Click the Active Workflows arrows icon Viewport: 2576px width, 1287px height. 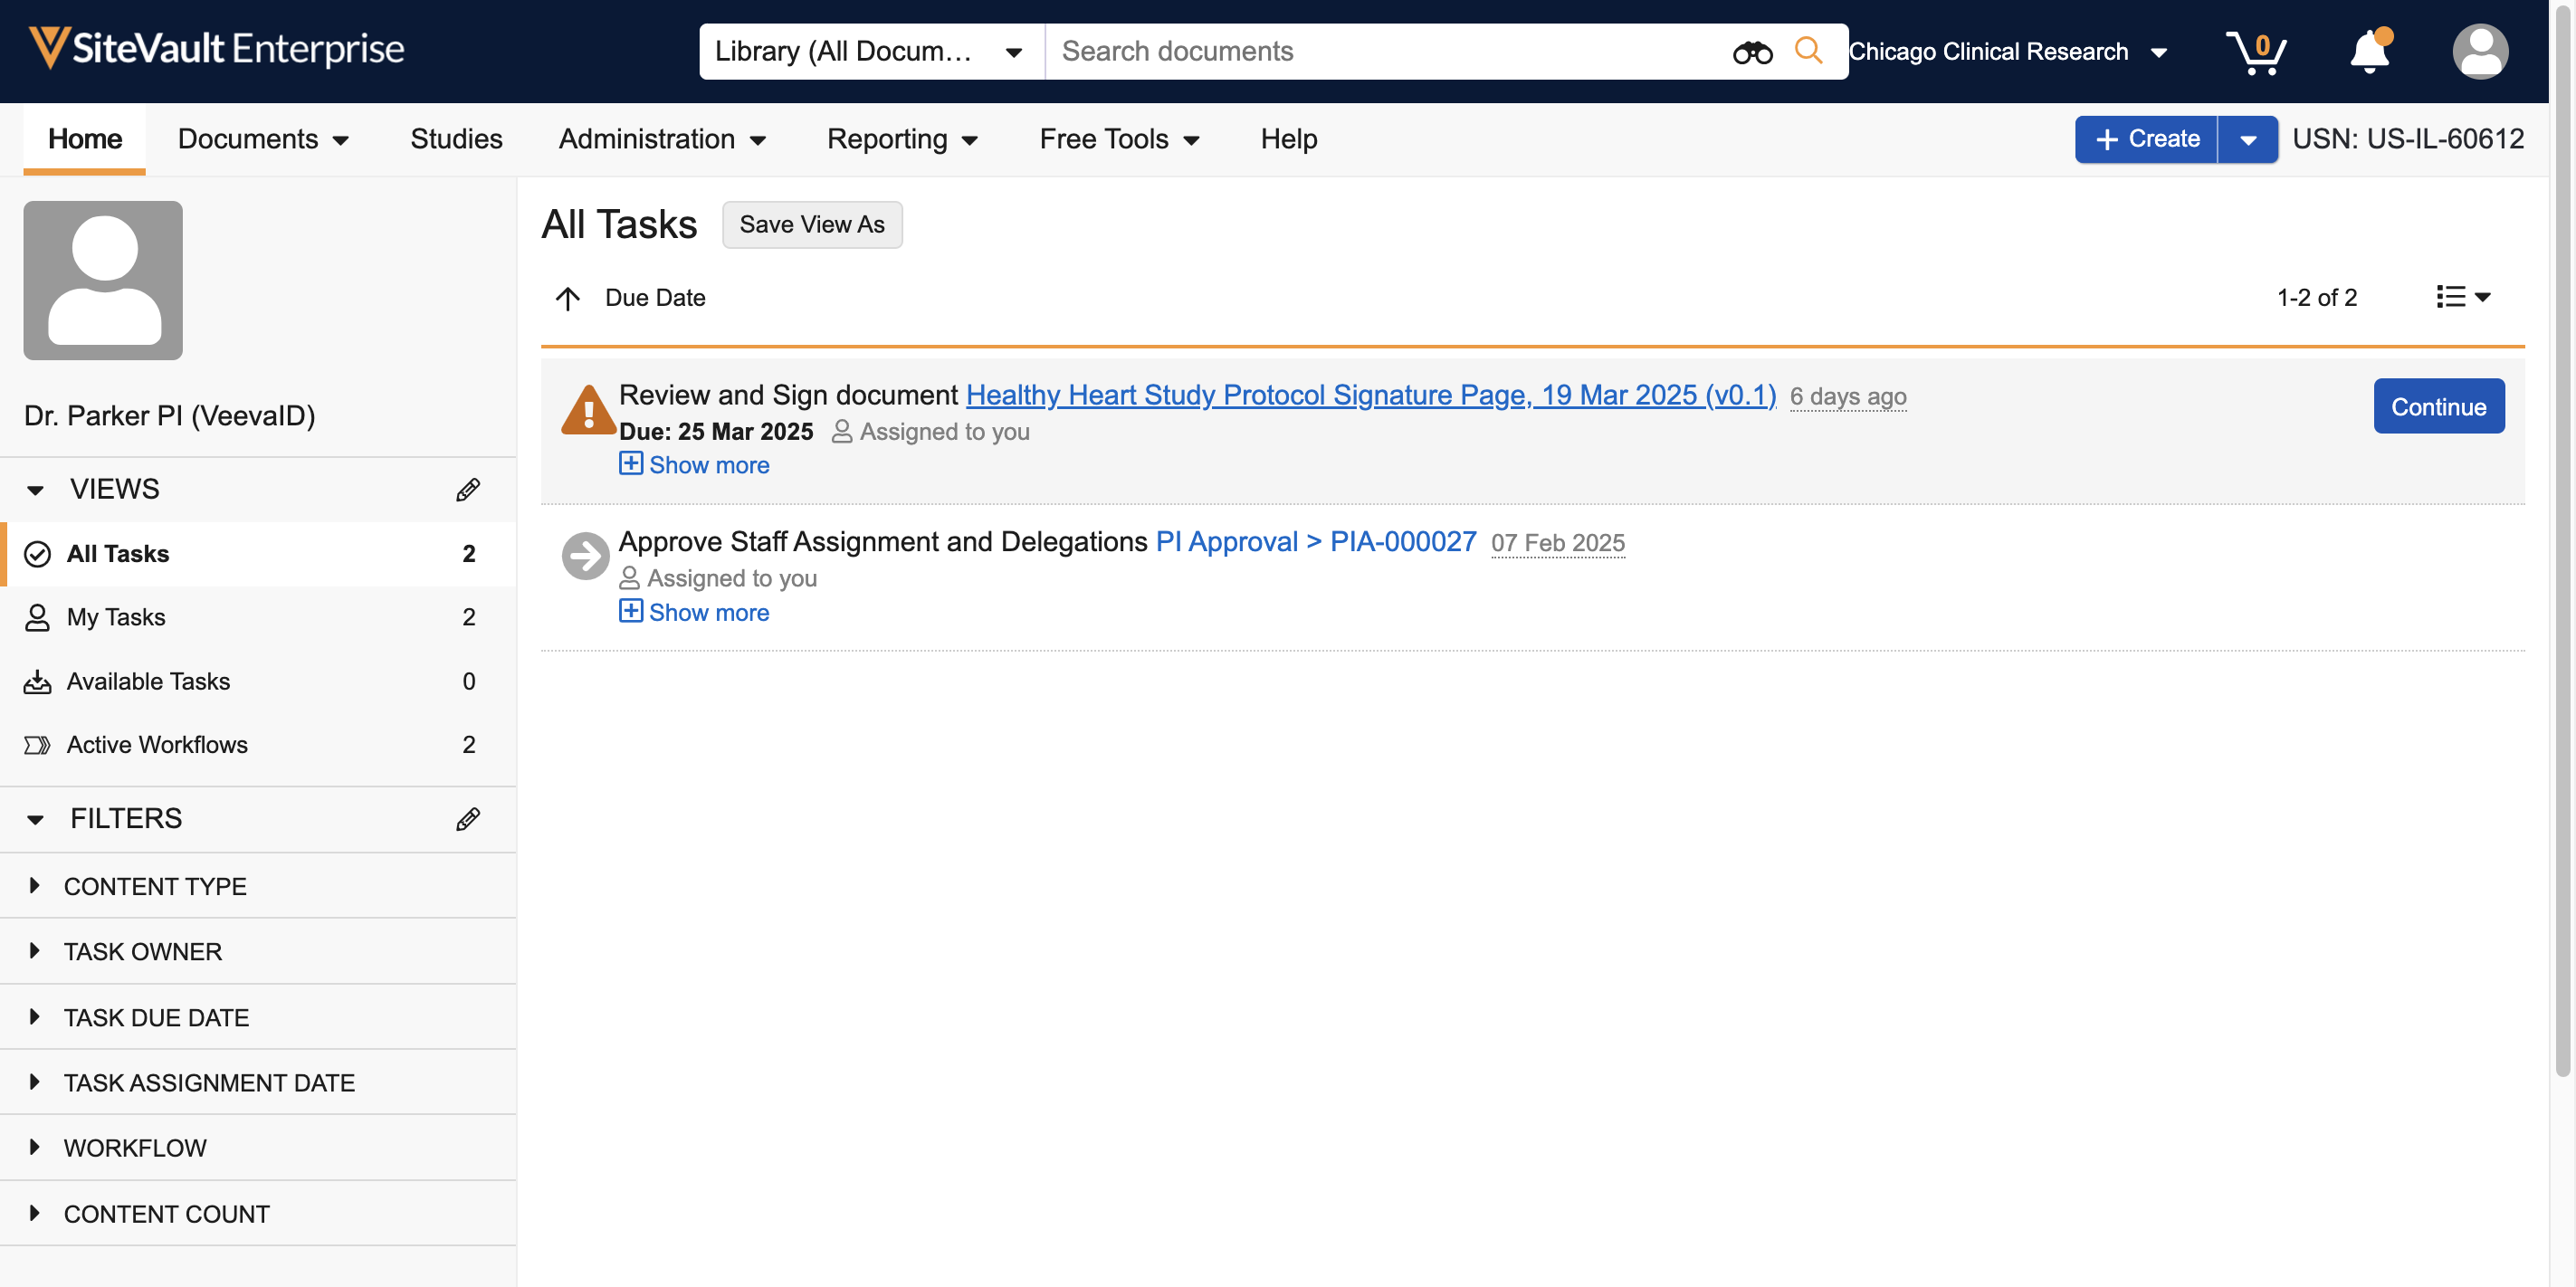(x=37, y=745)
